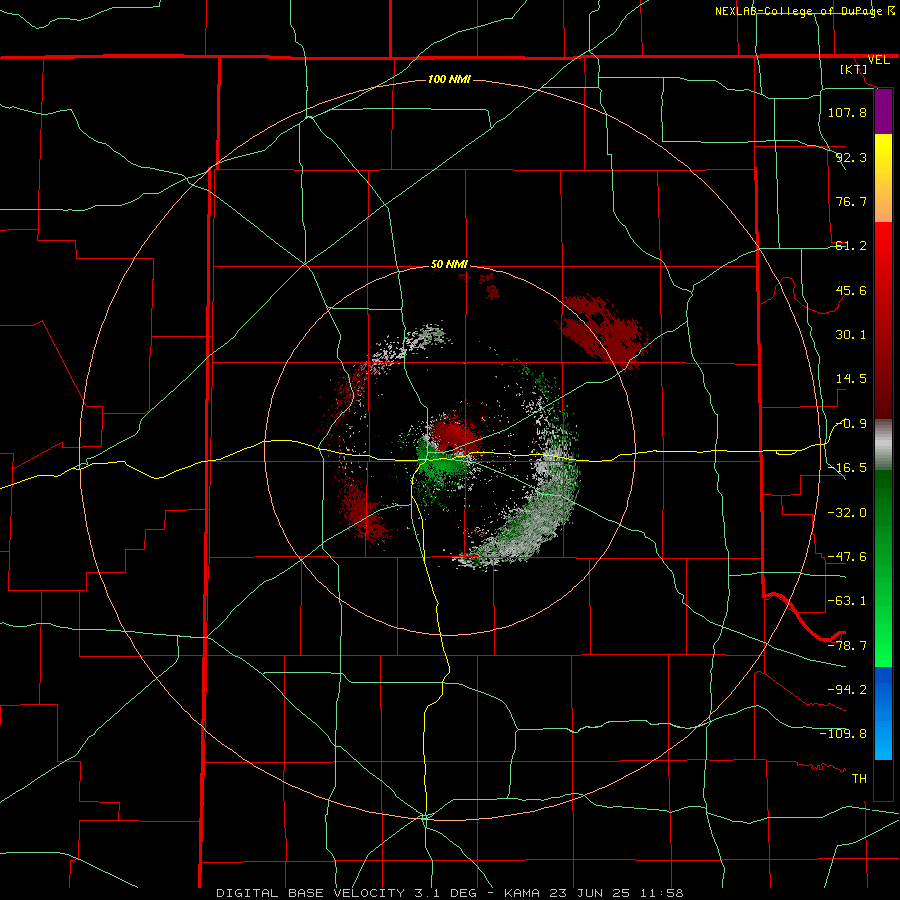Click the -109.8 velocity scale value
900x900 pixels.
(x=843, y=734)
